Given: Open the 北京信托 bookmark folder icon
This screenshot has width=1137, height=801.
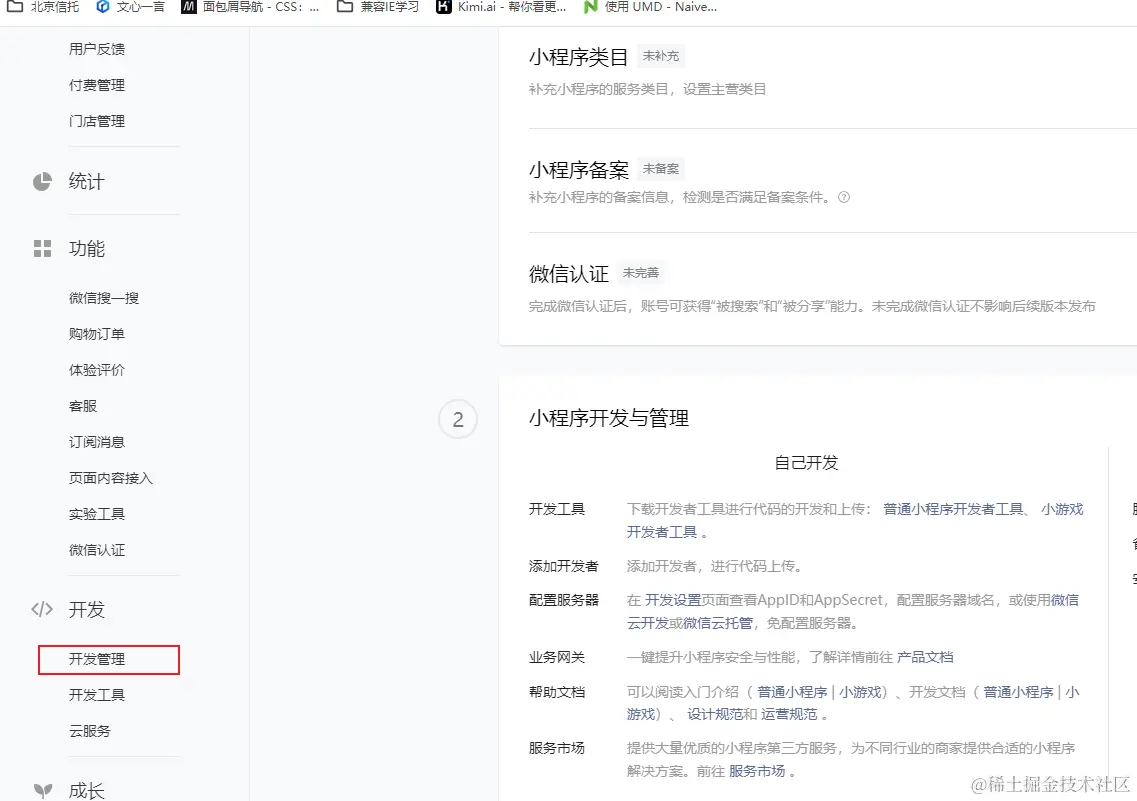Looking at the screenshot, I should pos(15,7).
